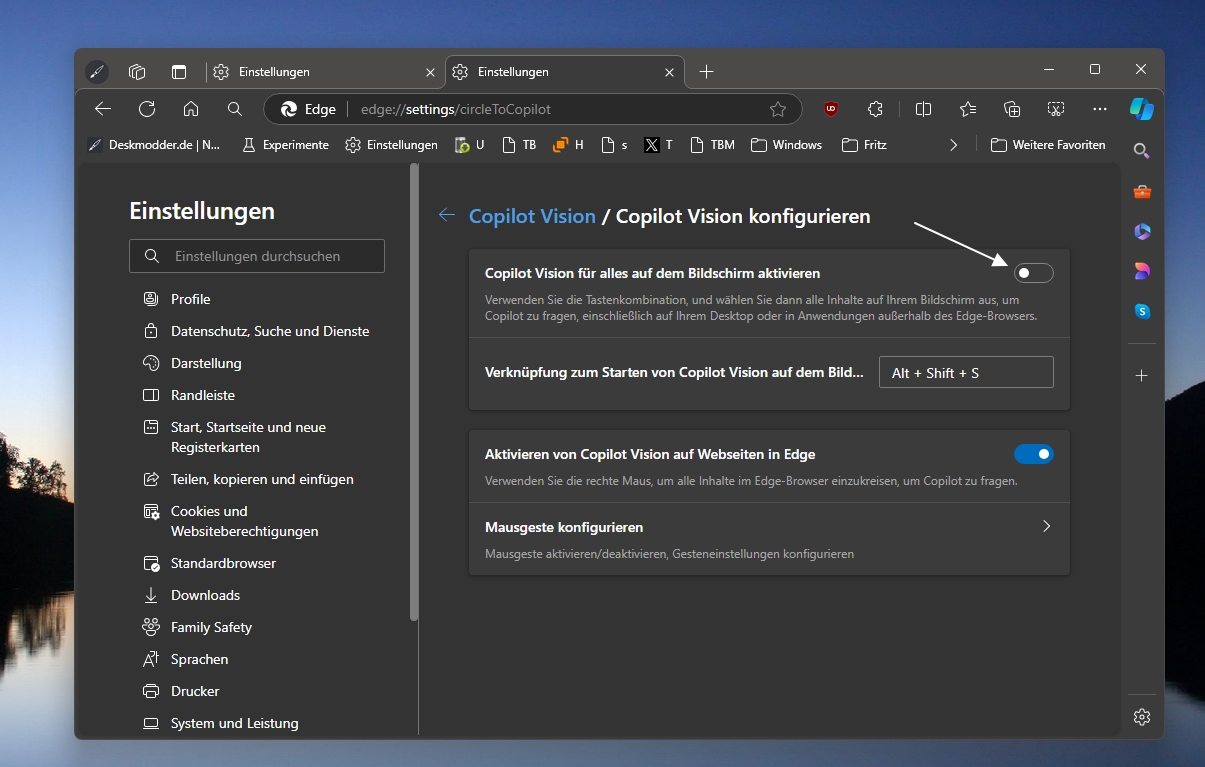Close the active Einstellungen tab

670,72
